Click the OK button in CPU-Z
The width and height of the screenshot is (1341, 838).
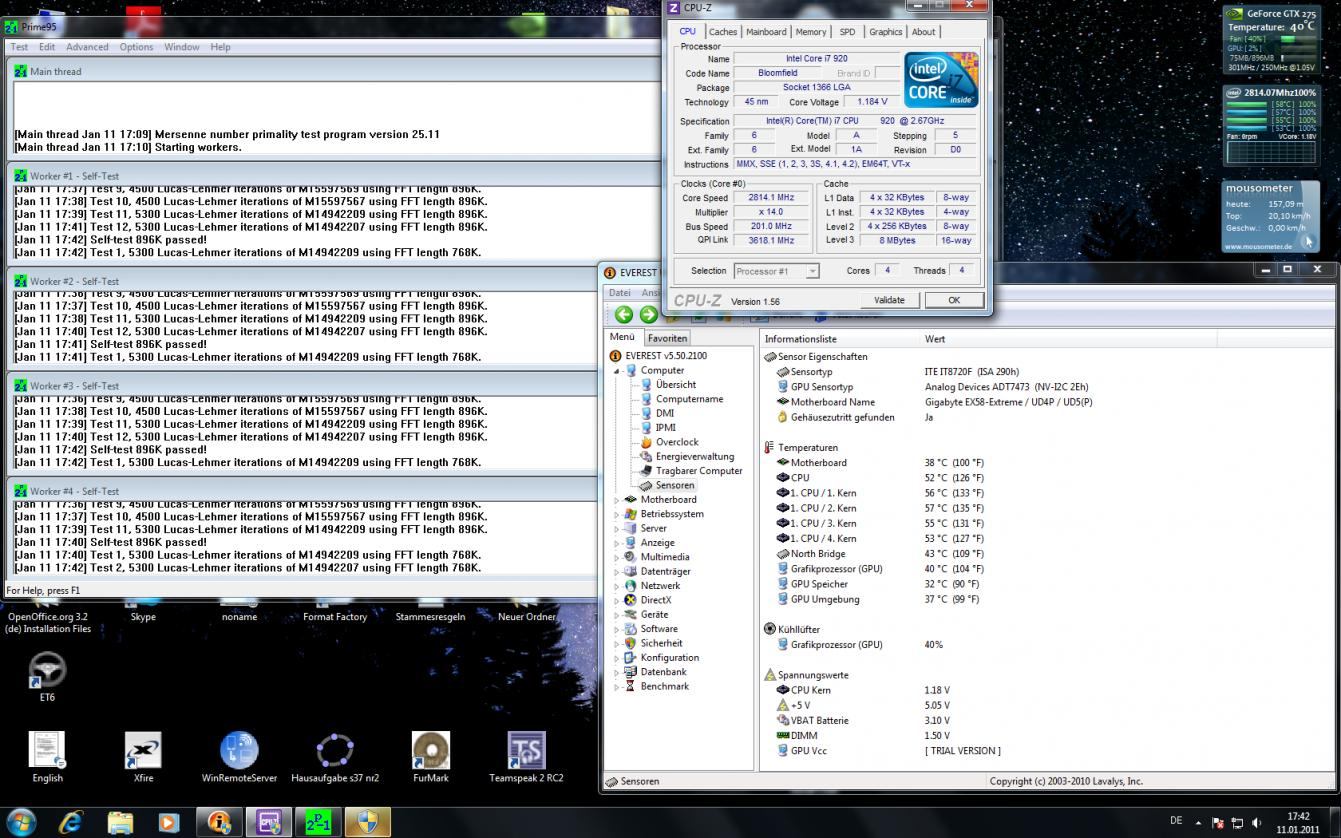coord(954,300)
